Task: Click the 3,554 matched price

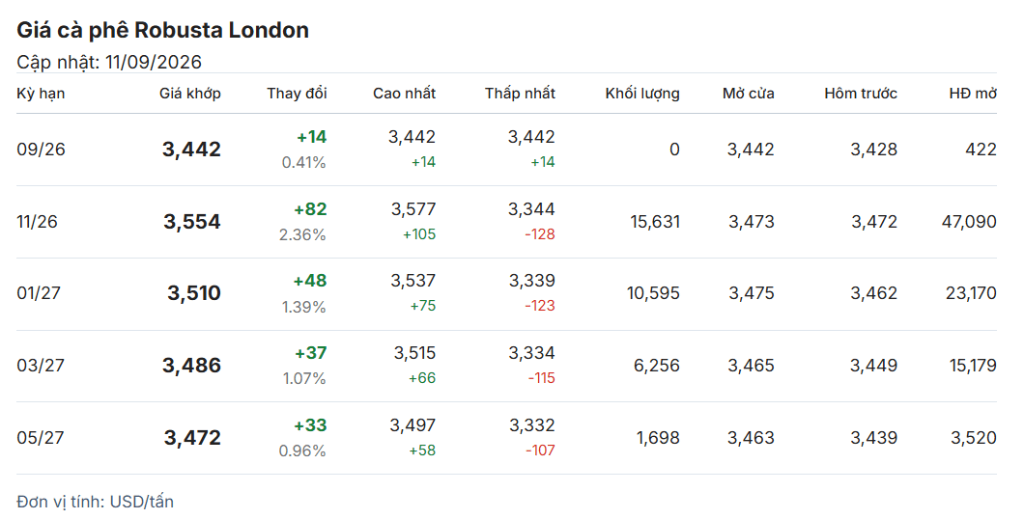Action: pyautogui.click(x=192, y=222)
